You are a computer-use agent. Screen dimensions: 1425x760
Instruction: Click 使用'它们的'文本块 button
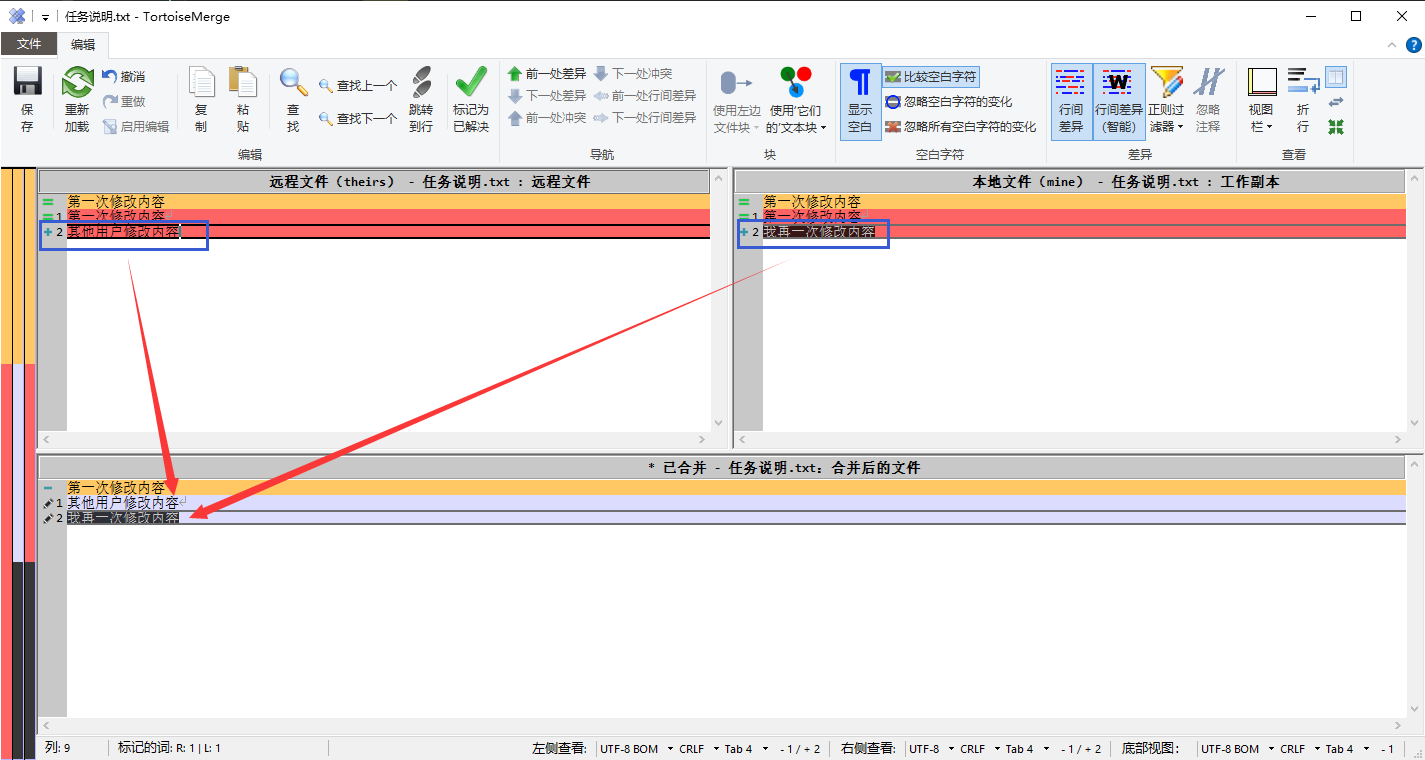[796, 100]
